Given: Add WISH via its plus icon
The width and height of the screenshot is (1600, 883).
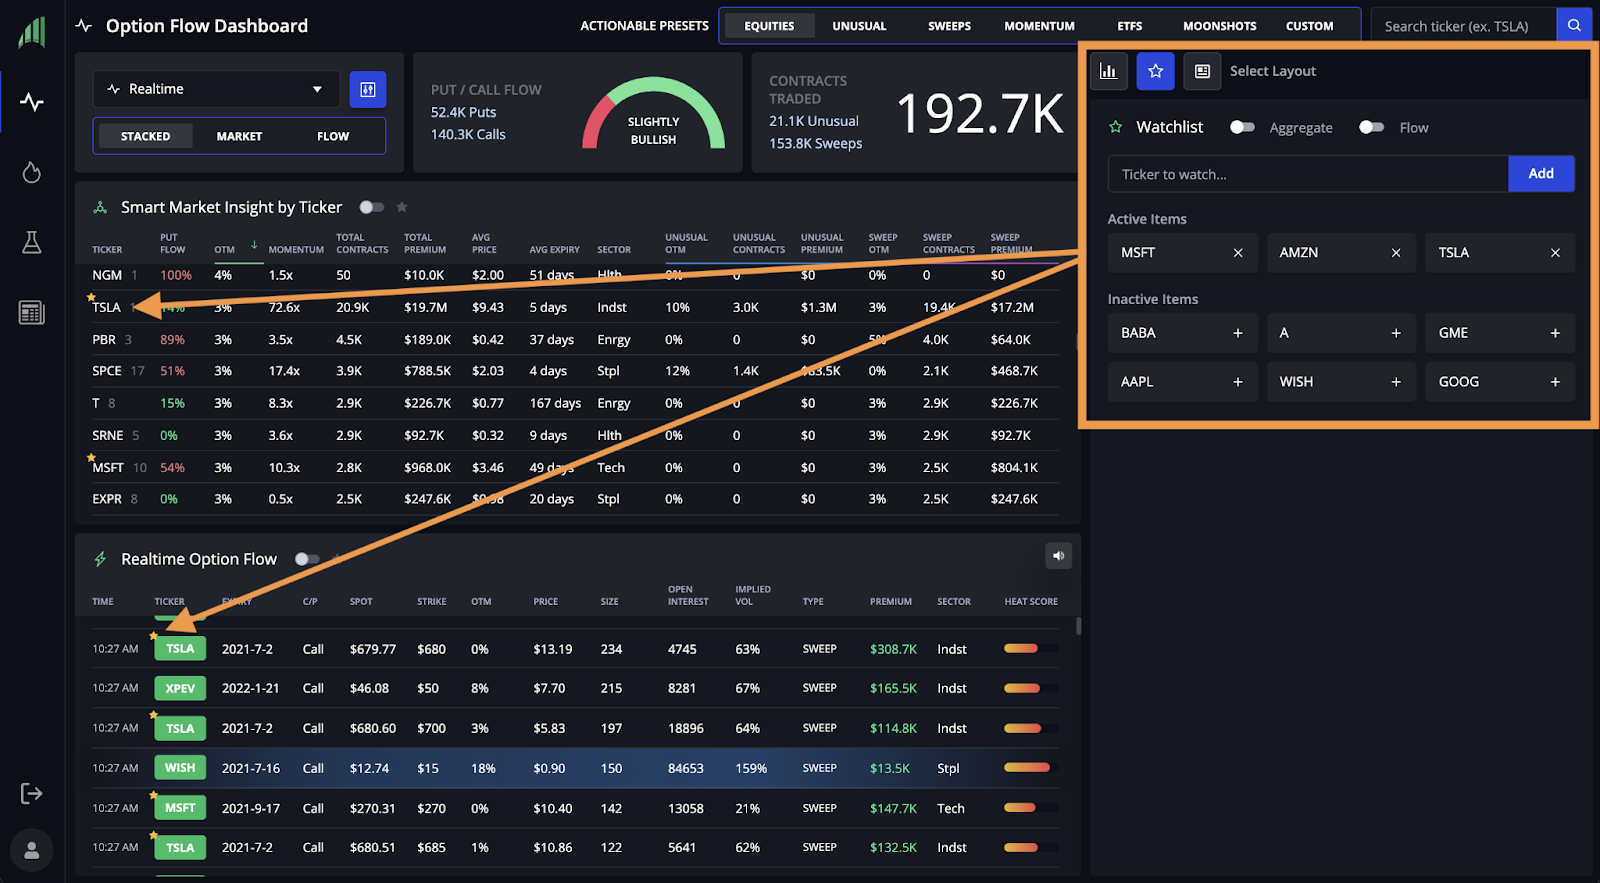Looking at the screenshot, I should pos(1396,382).
